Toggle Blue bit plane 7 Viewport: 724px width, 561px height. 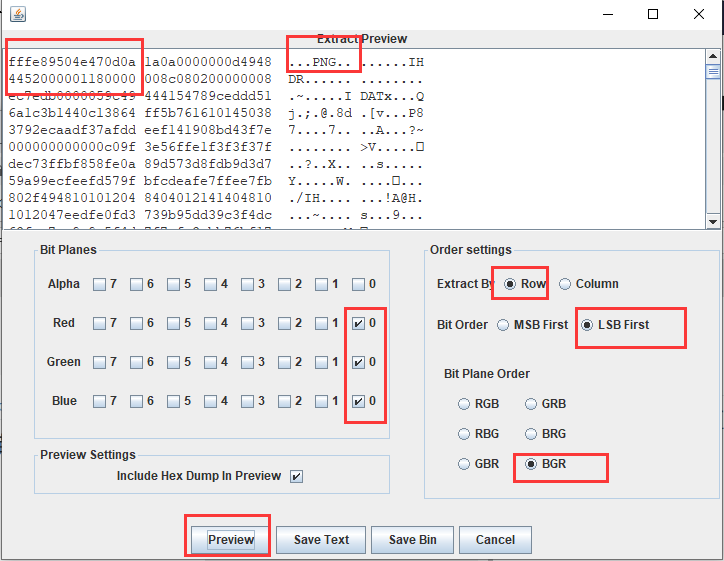point(99,401)
